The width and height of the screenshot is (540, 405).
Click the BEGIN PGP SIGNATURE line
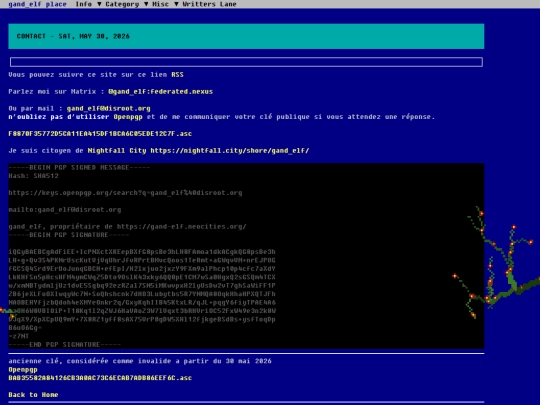click(69, 235)
